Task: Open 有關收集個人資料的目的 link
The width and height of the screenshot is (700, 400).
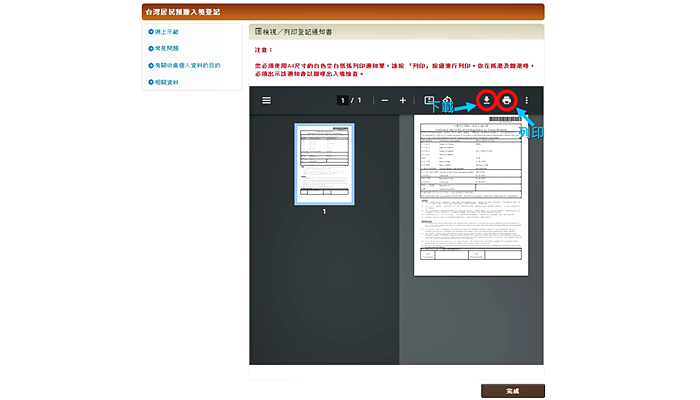Action: [x=186, y=65]
